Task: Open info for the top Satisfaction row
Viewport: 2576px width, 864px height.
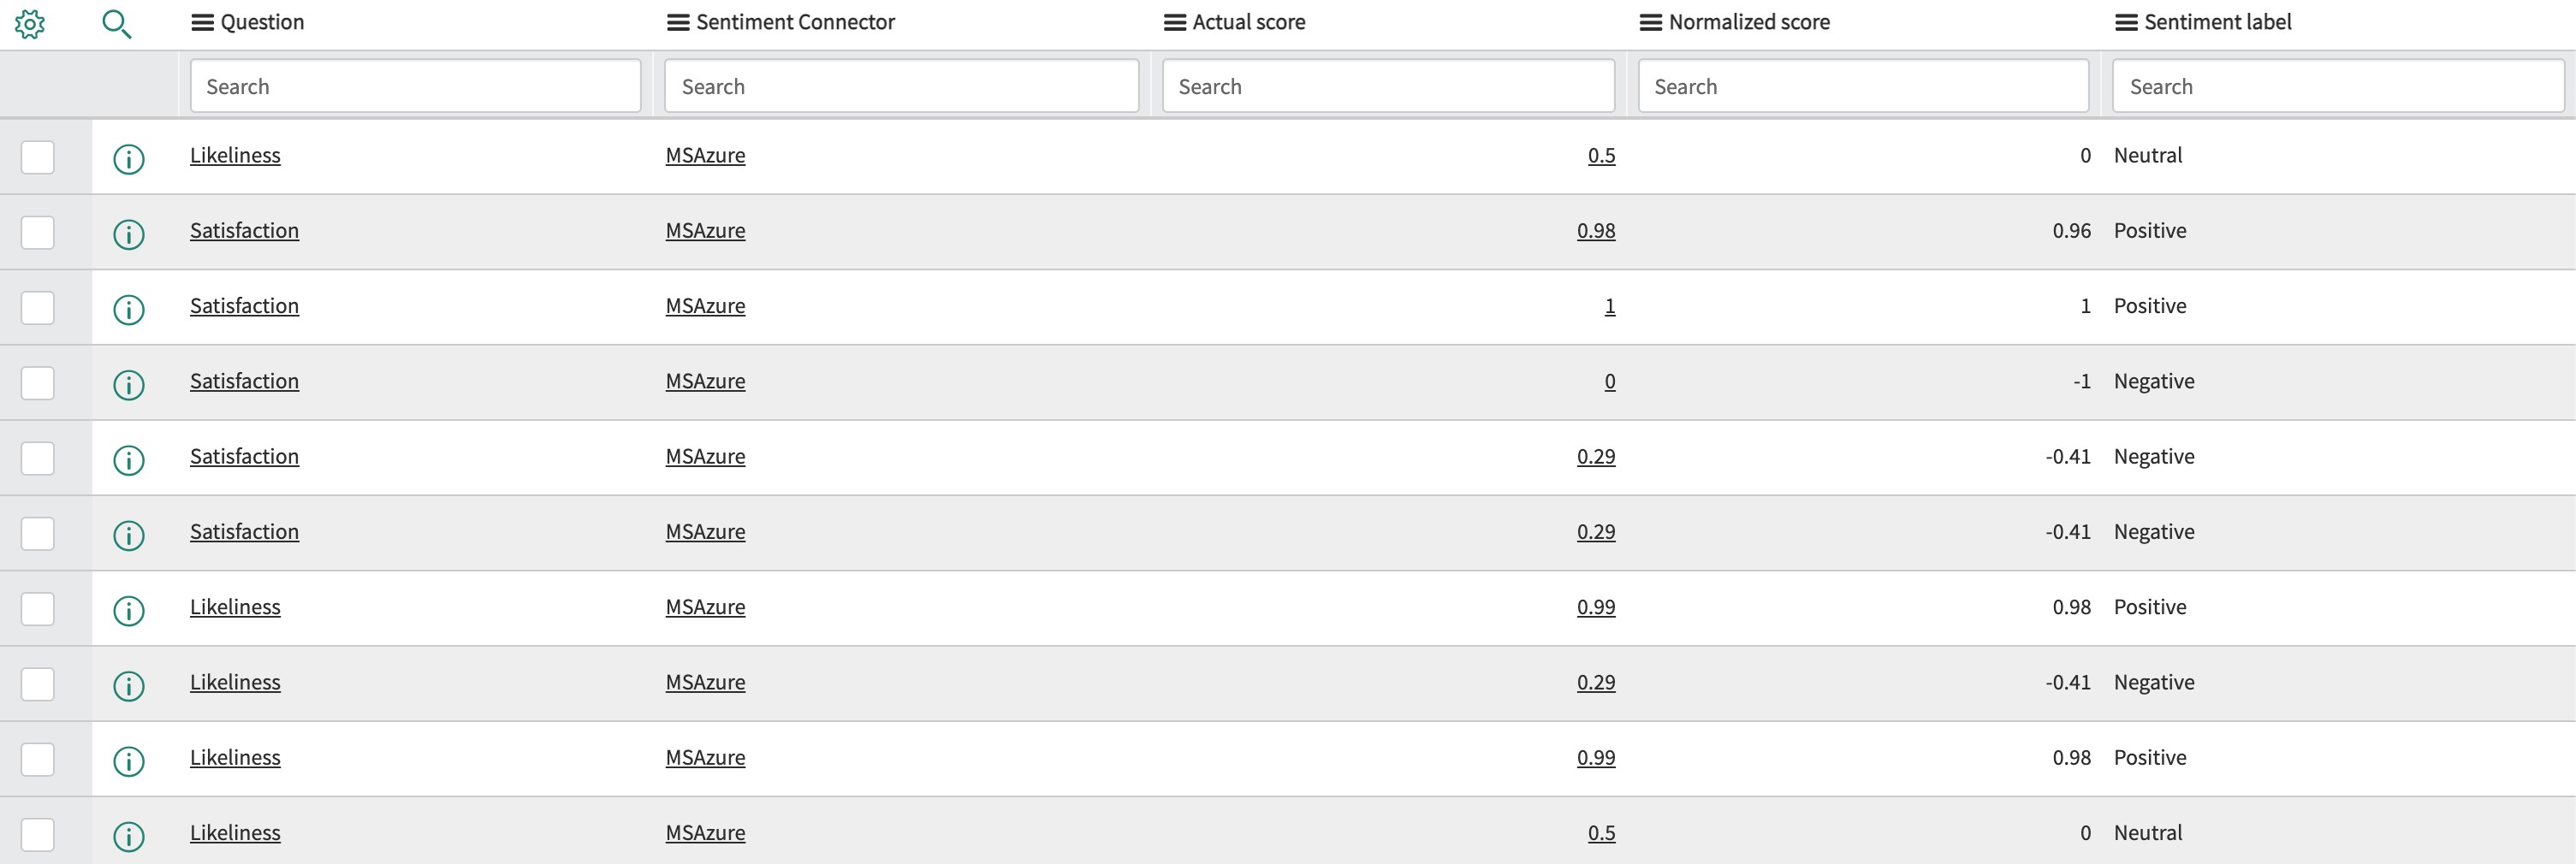Action: [x=130, y=231]
